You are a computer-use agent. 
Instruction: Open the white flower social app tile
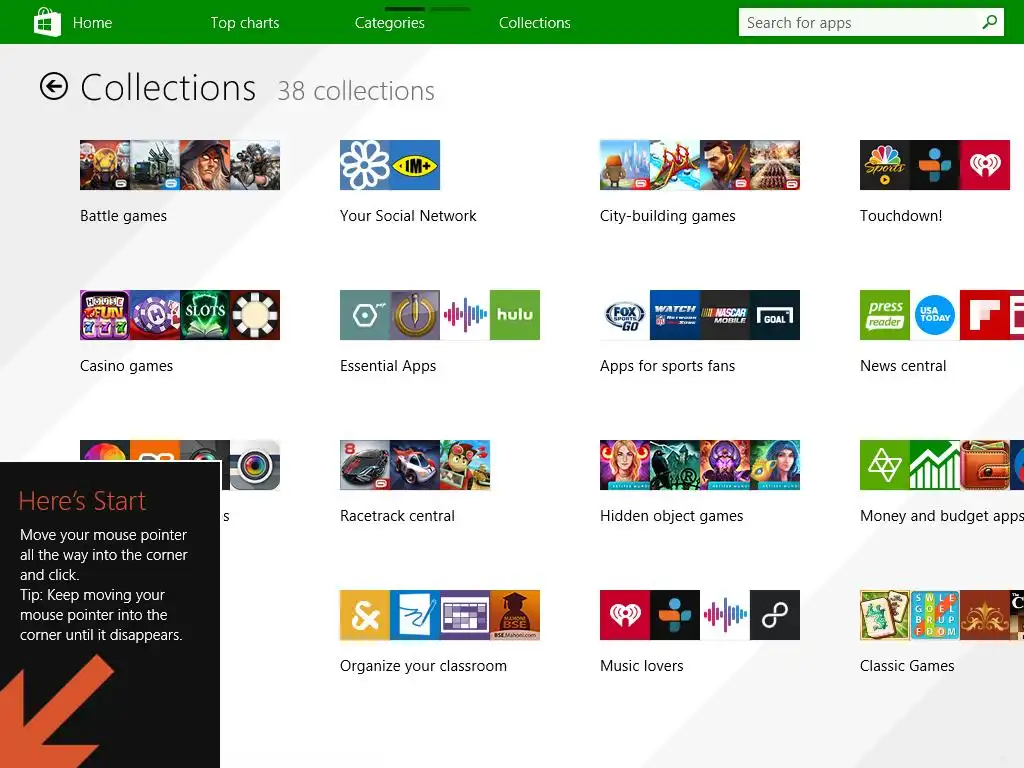(x=365, y=165)
